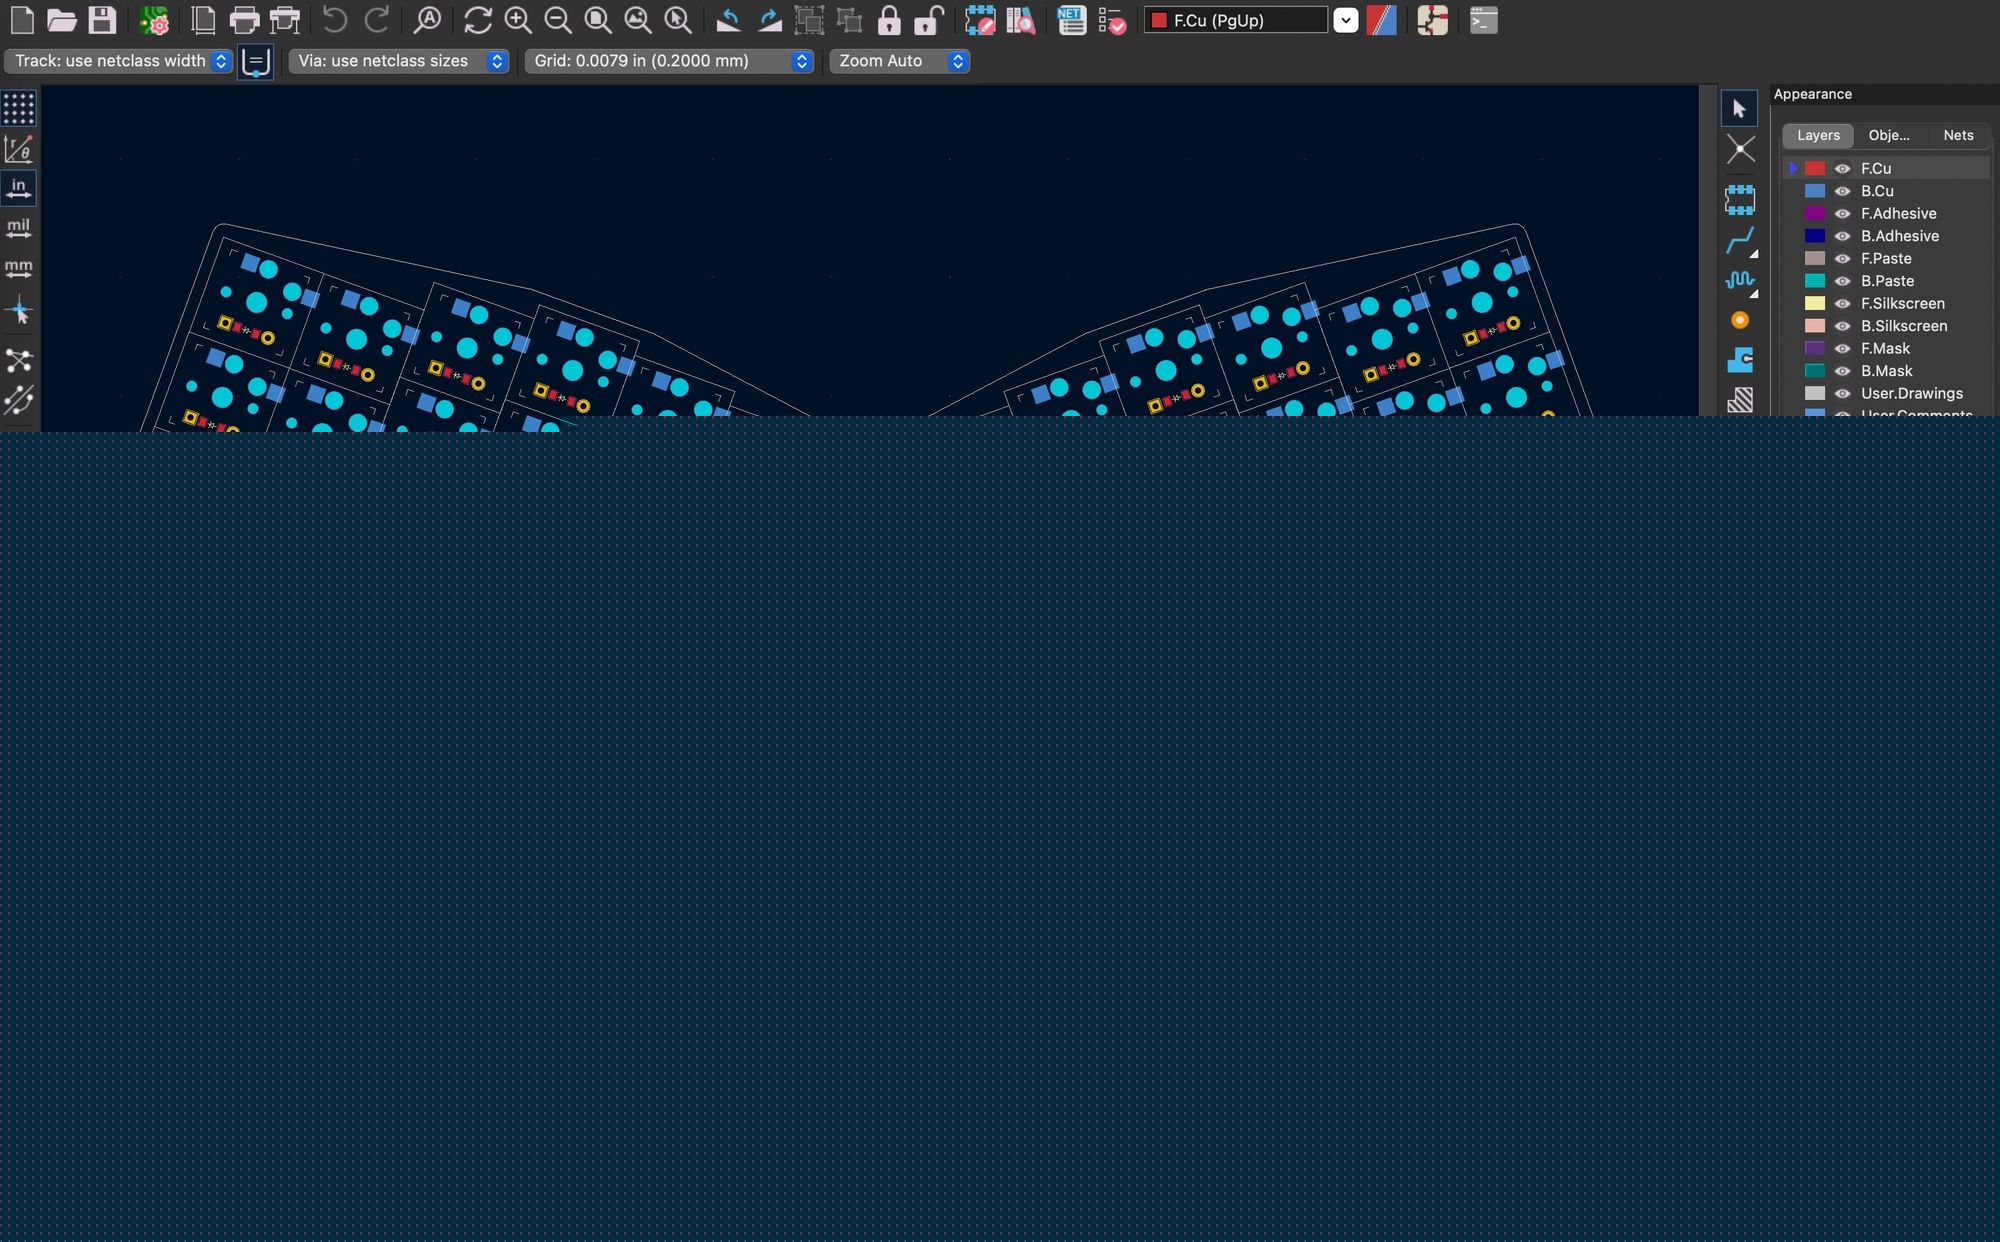Switch to the Objects tab
This screenshot has height=1242, width=2000.
[1889, 135]
